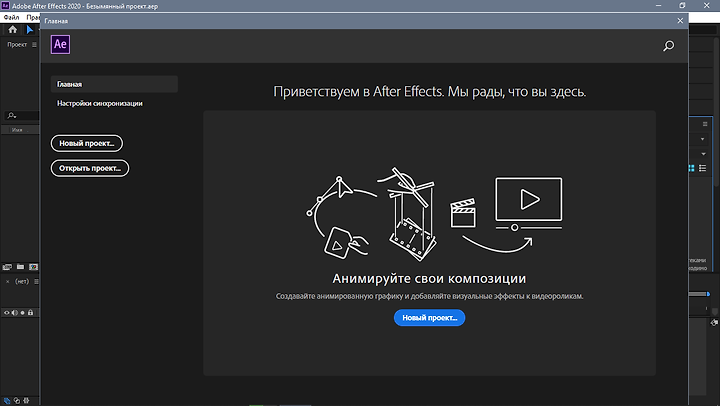Click the (нет) timeline tab label
The width and height of the screenshot is (720, 406).
coord(22,282)
